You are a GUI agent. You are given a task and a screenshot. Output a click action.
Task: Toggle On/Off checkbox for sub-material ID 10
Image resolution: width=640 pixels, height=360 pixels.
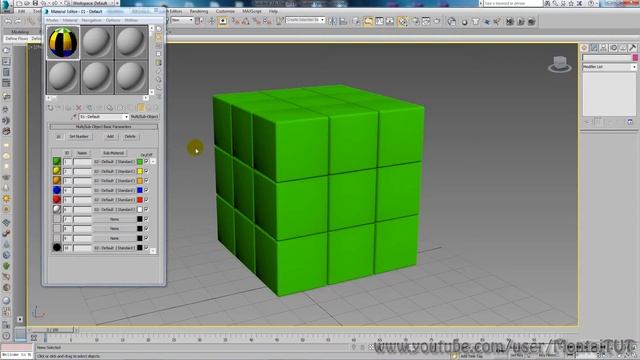click(147, 248)
